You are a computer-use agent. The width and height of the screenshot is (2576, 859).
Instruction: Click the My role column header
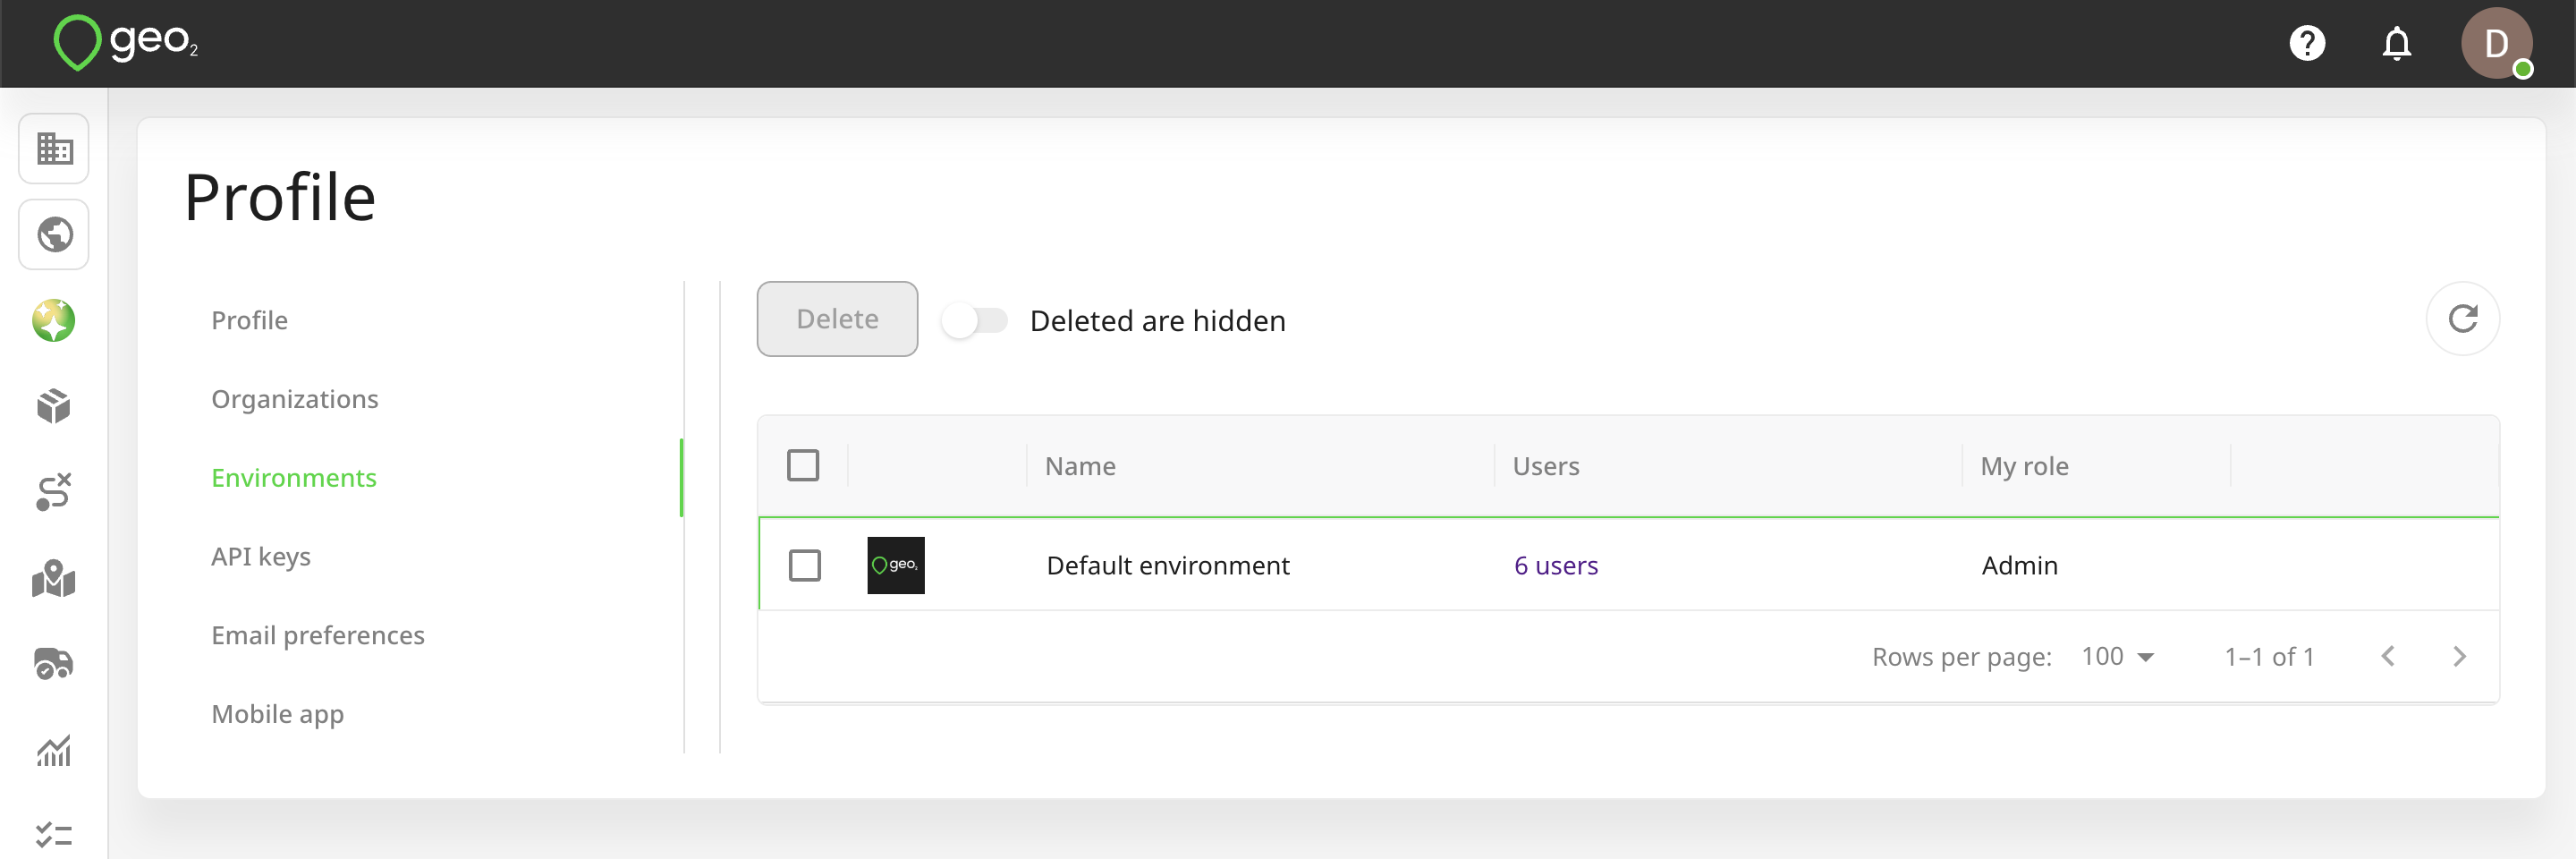coord(2024,466)
